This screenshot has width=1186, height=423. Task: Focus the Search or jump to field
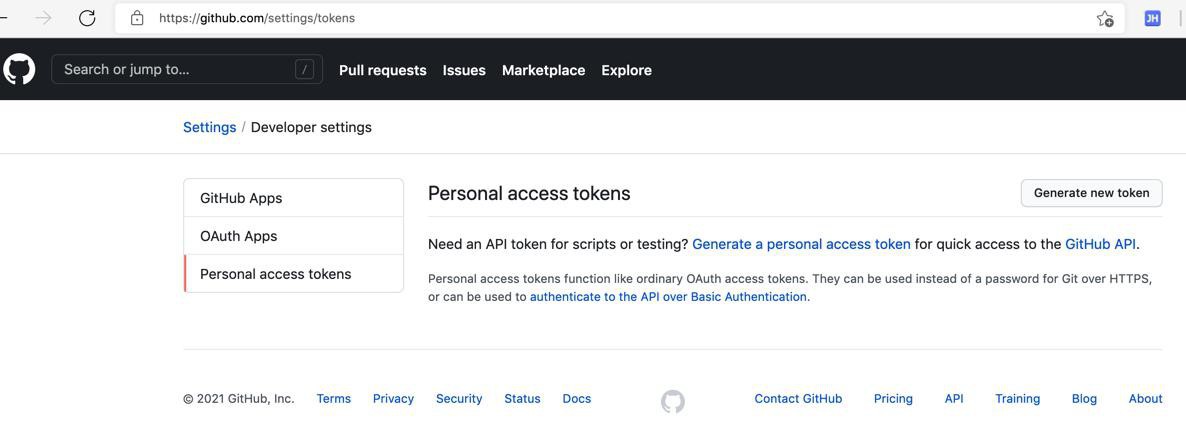[187, 70]
